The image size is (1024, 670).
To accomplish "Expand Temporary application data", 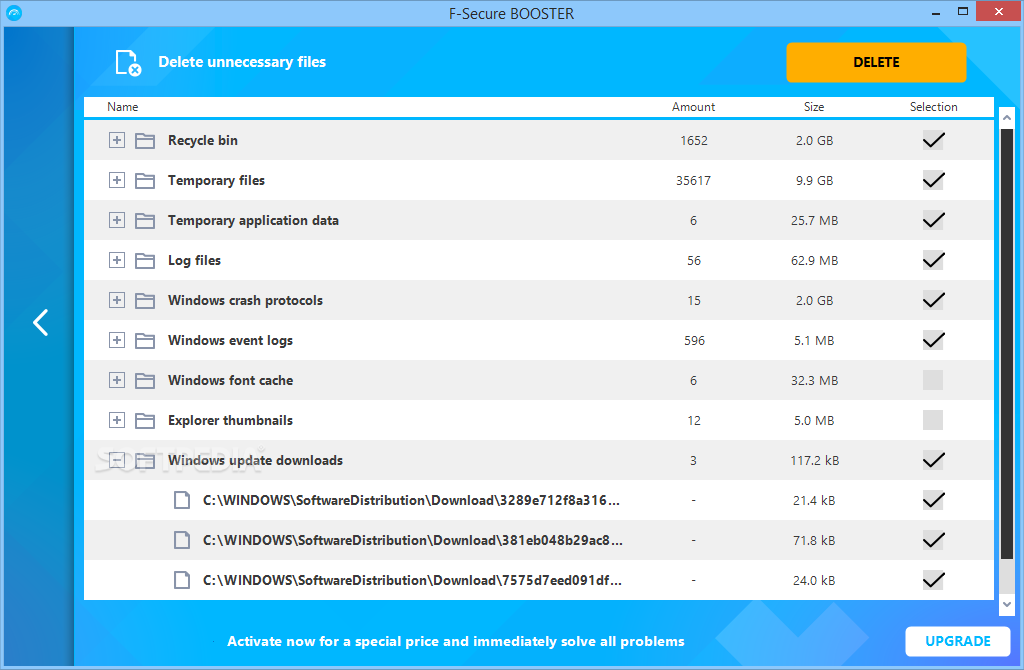I will pos(117,220).
